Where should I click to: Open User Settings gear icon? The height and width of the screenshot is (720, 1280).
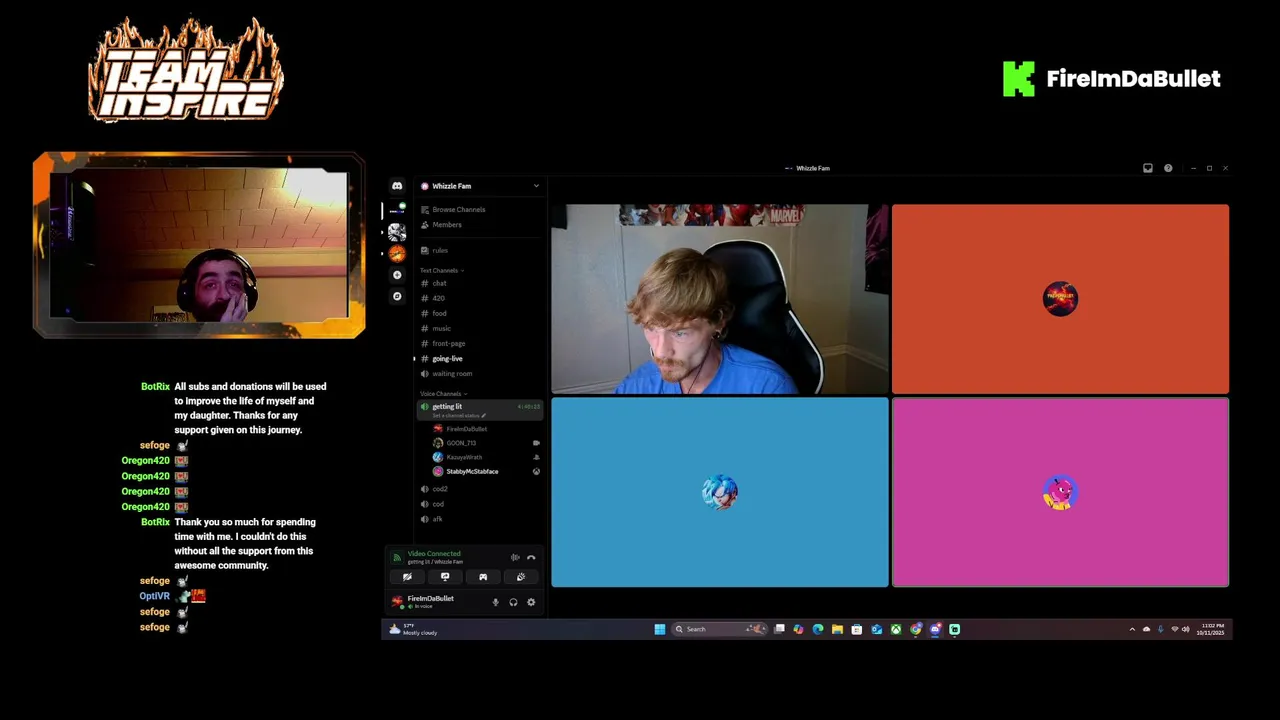[531, 602]
